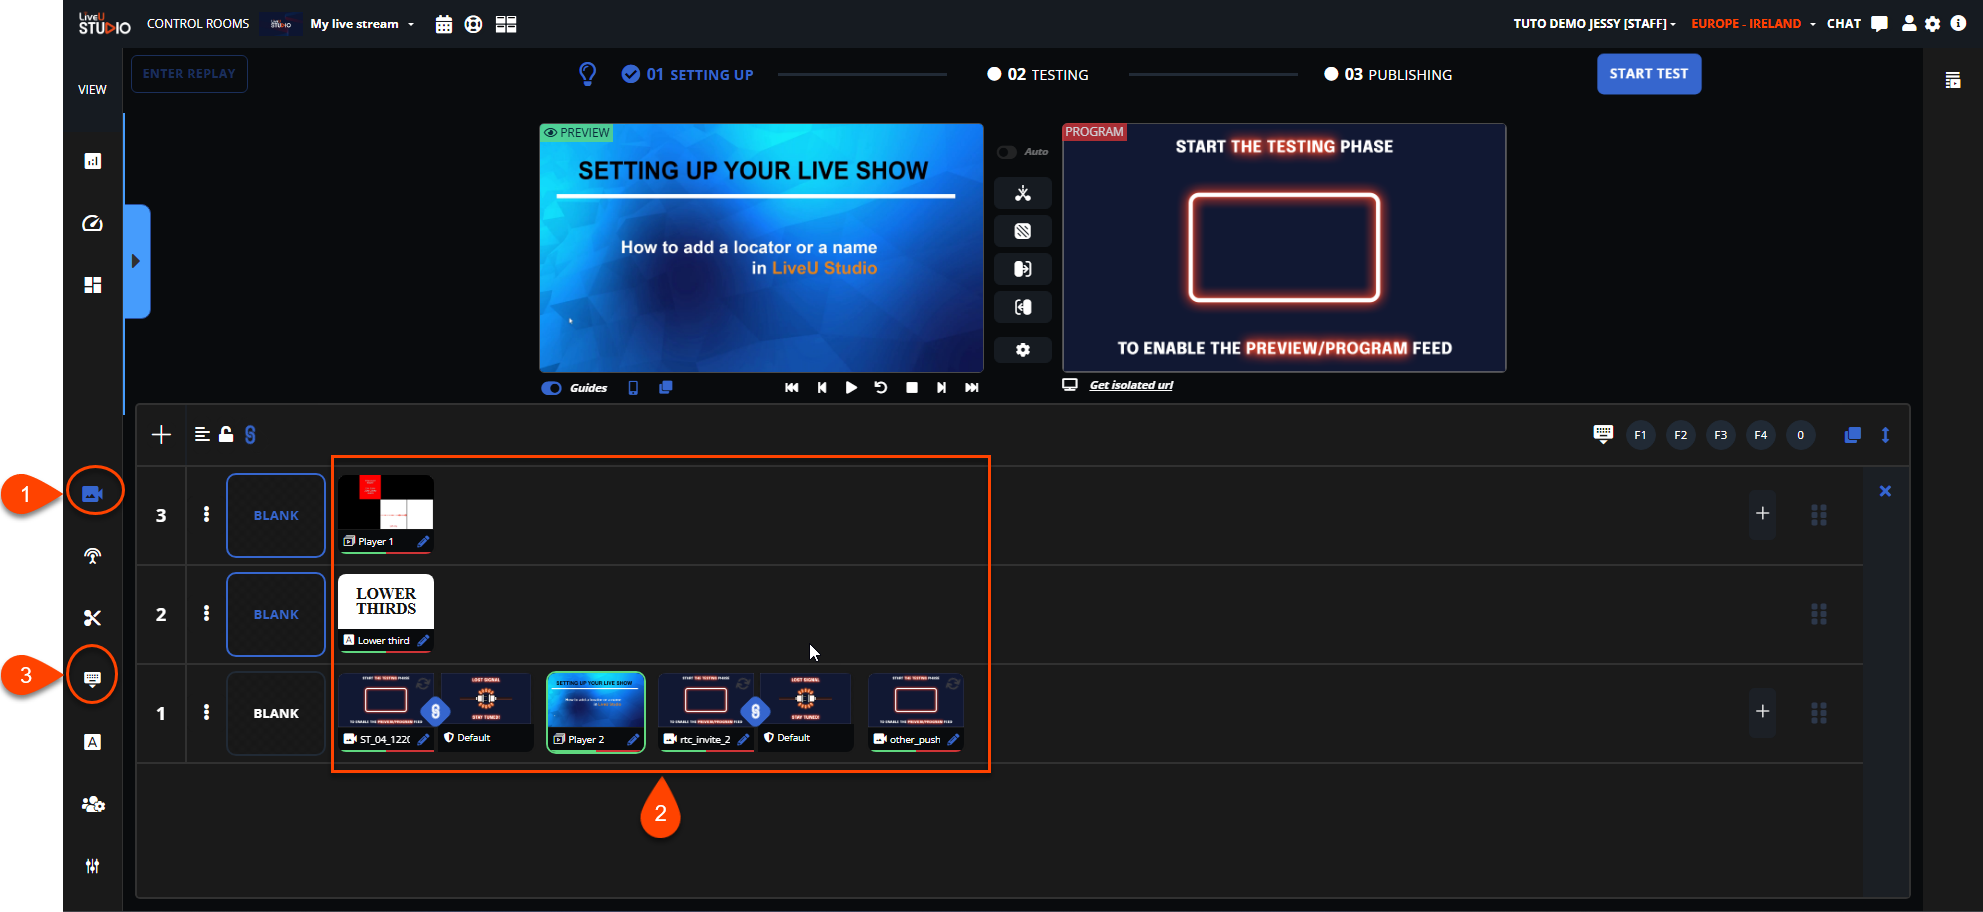Expand the collapsed left side panel arrow
Image resolution: width=1983 pixels, height=912 pixels.
click(136, 261)
